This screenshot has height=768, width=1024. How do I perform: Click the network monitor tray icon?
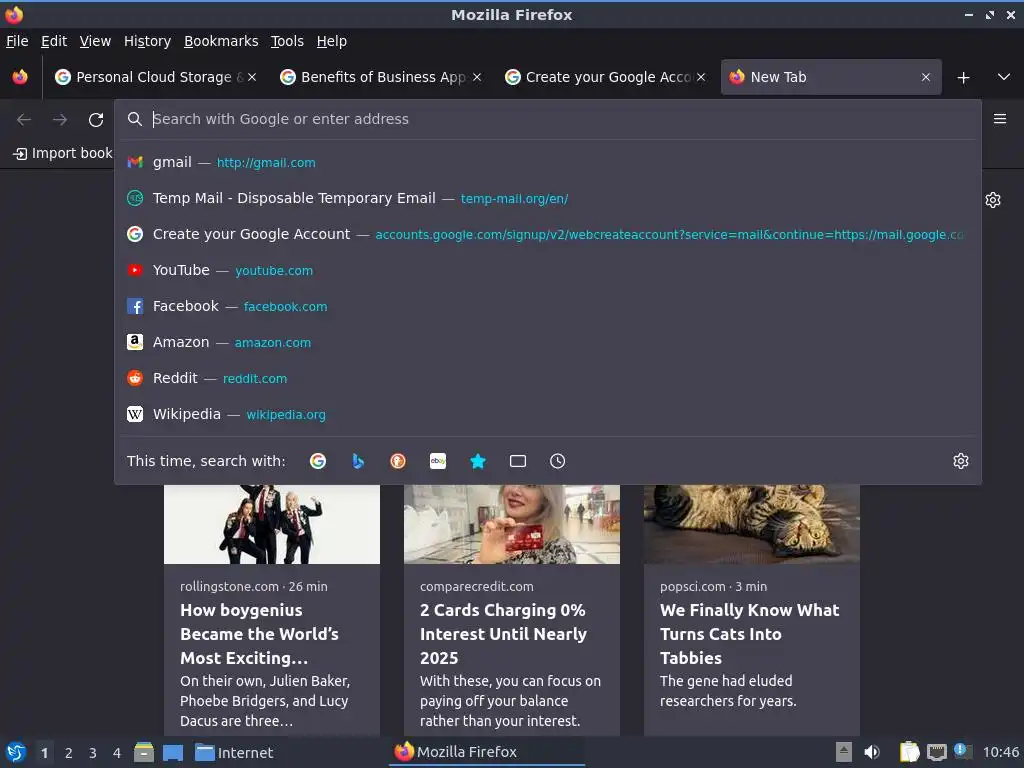click(x=936, y=753)
